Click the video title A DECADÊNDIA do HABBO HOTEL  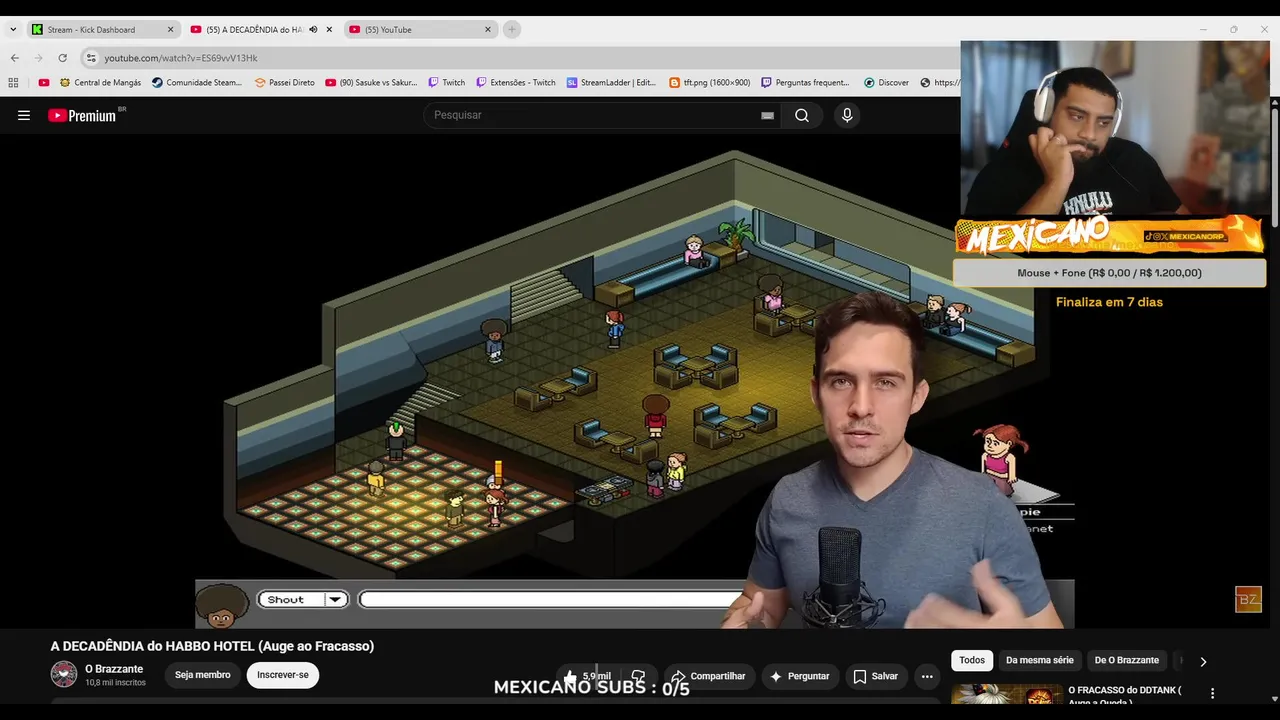212,646
